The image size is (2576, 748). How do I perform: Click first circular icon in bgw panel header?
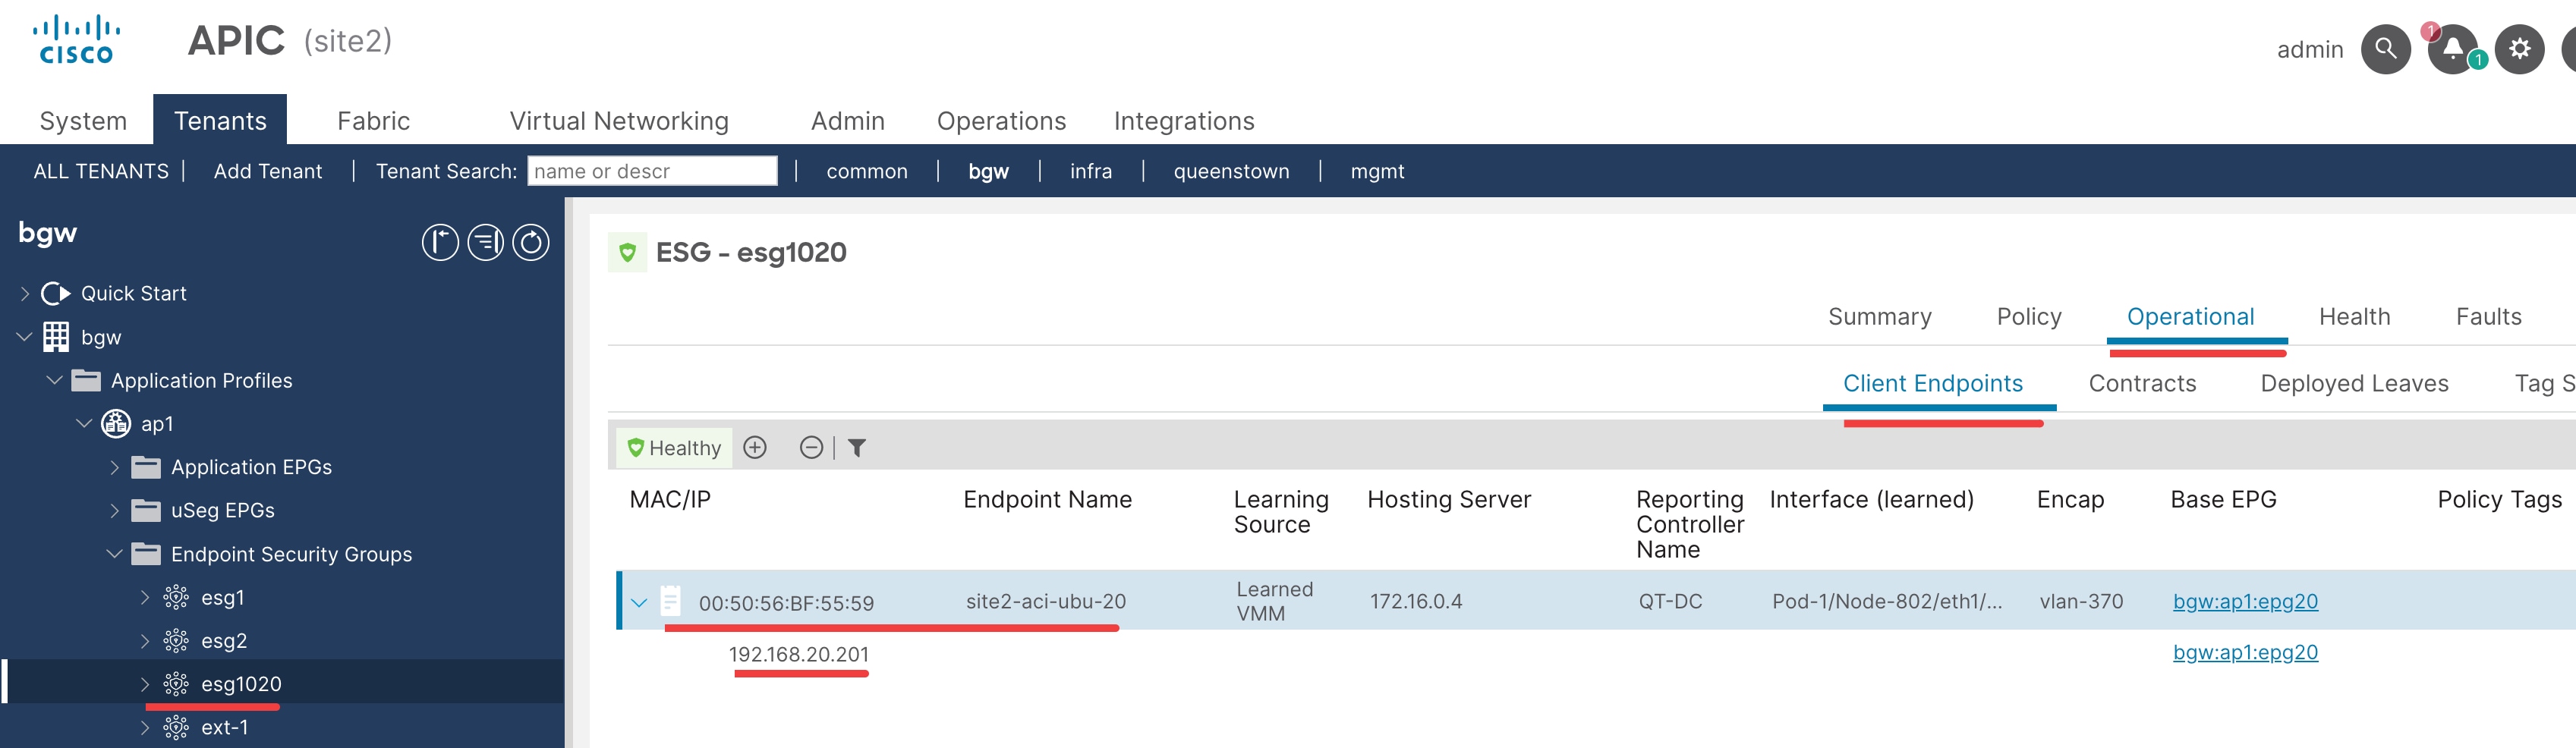(x=440, y=242)
